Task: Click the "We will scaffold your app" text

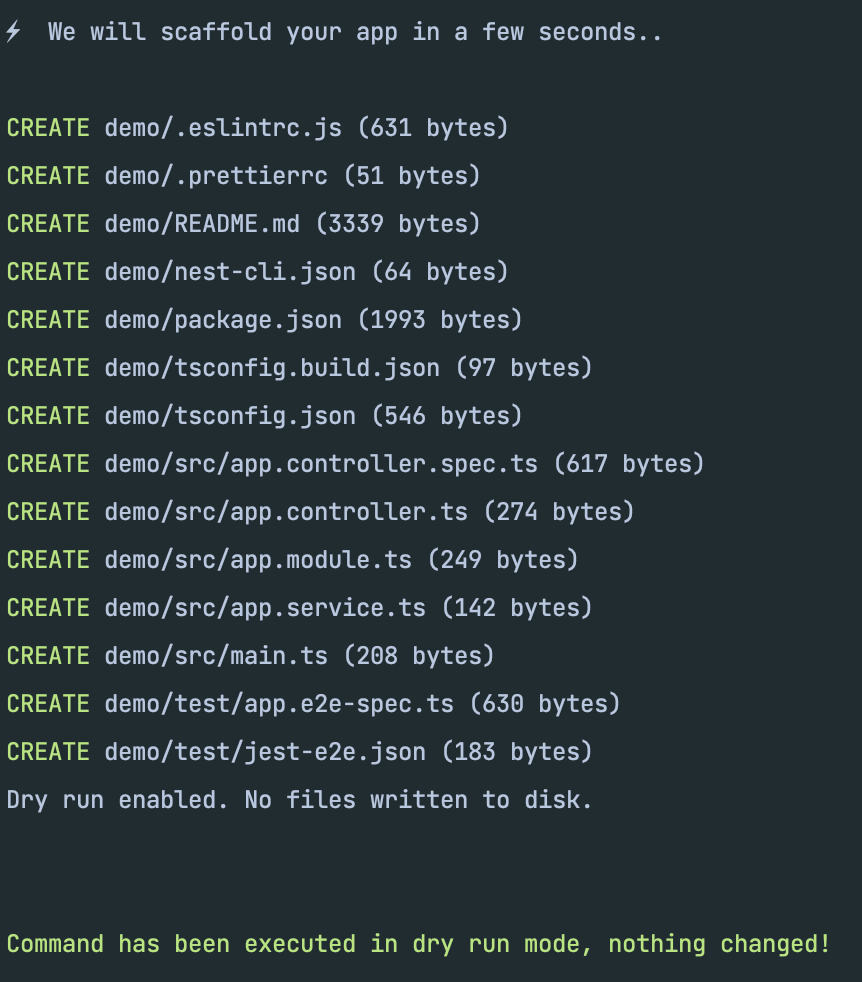Action: pyautogui.click(x=355, y=32)
